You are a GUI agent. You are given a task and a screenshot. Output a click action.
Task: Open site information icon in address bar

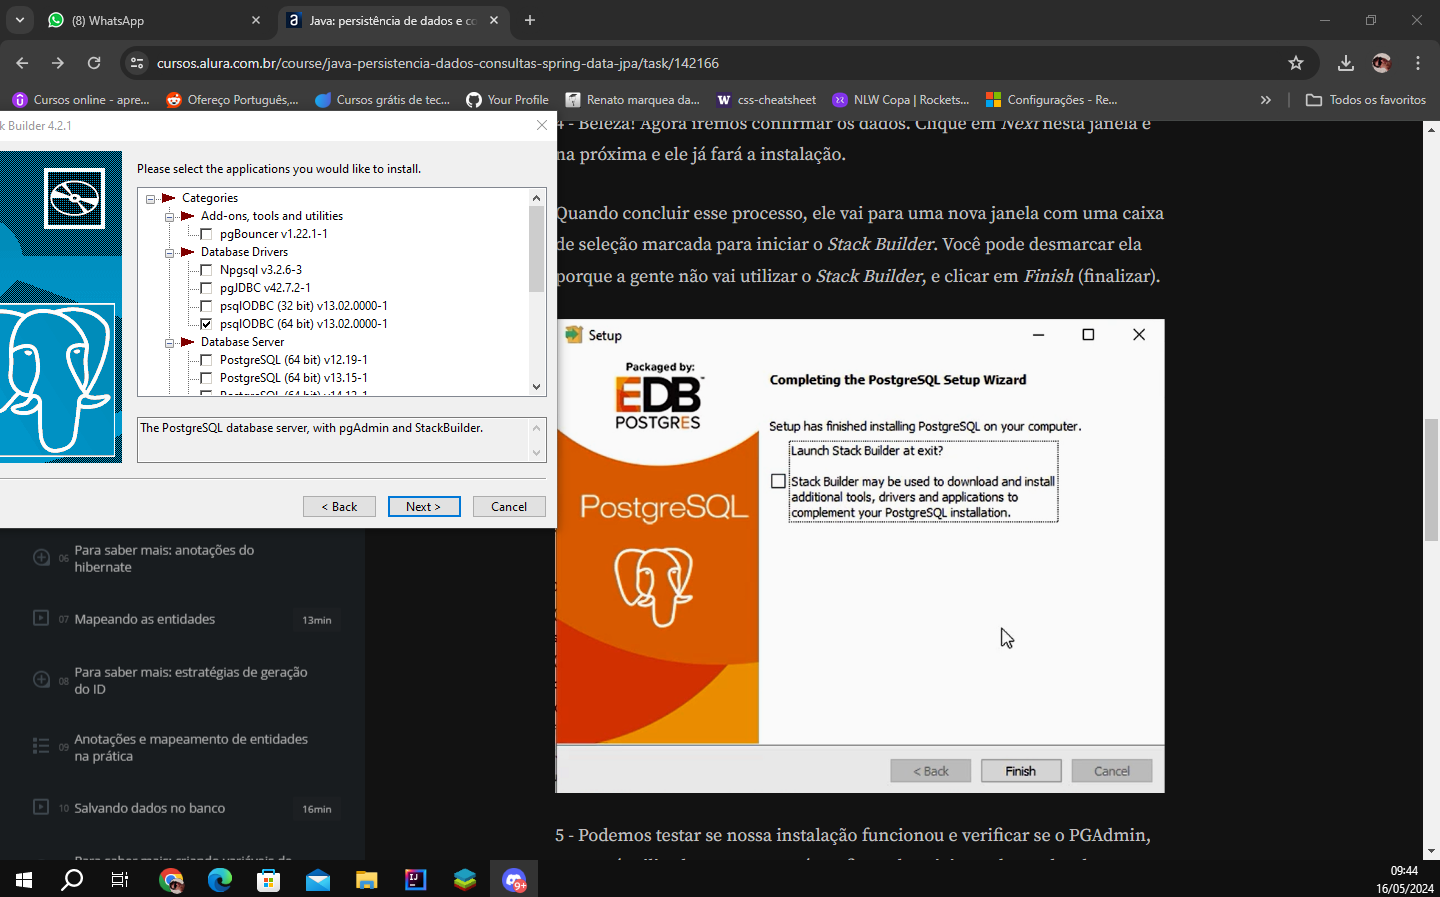138,63
